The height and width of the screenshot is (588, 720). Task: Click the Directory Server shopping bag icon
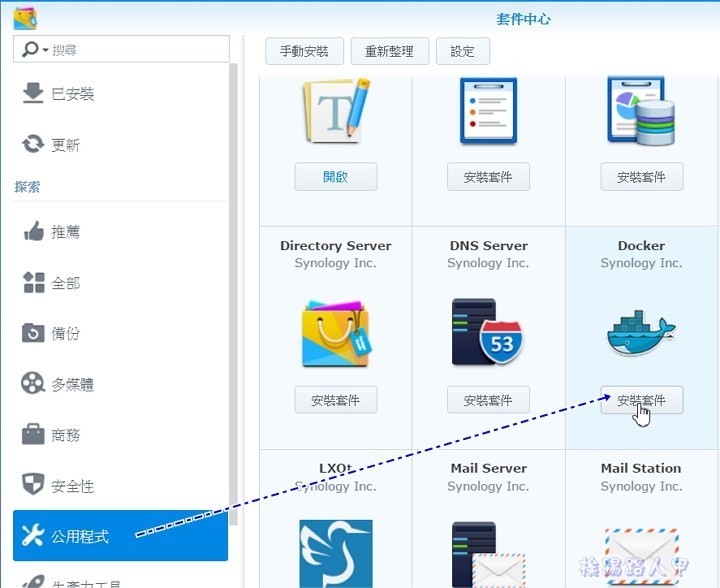(x=336, y=333)
